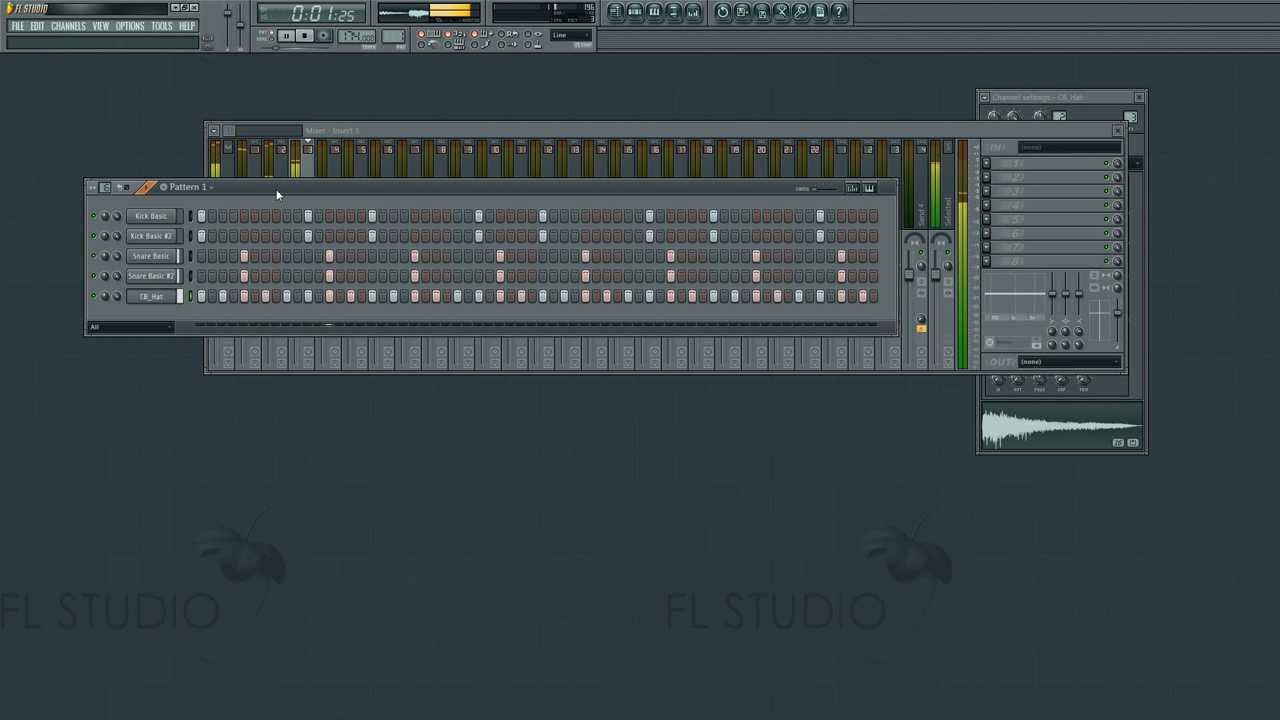
Task: Click the orange pattern icon beside Pattern 1
Action: point(147,187)
